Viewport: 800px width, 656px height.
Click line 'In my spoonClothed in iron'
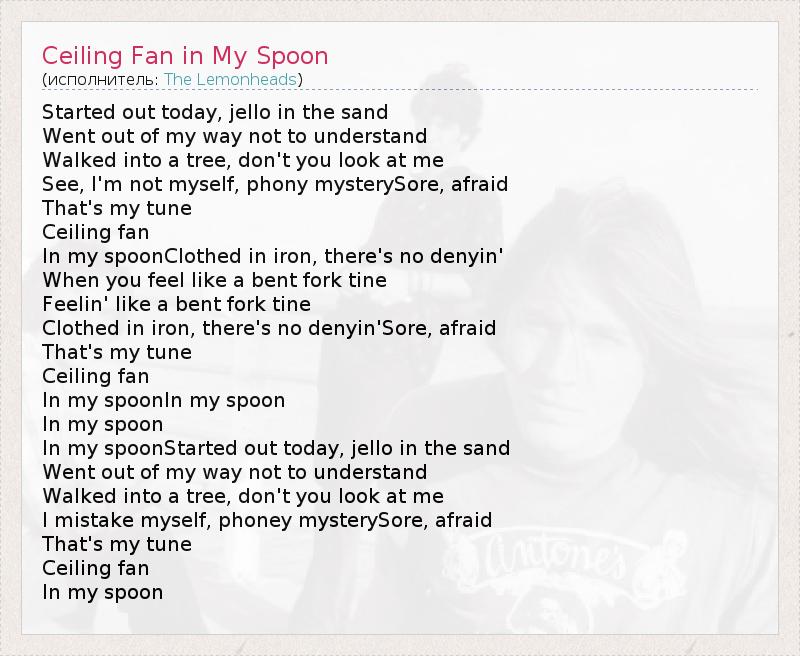272,256
